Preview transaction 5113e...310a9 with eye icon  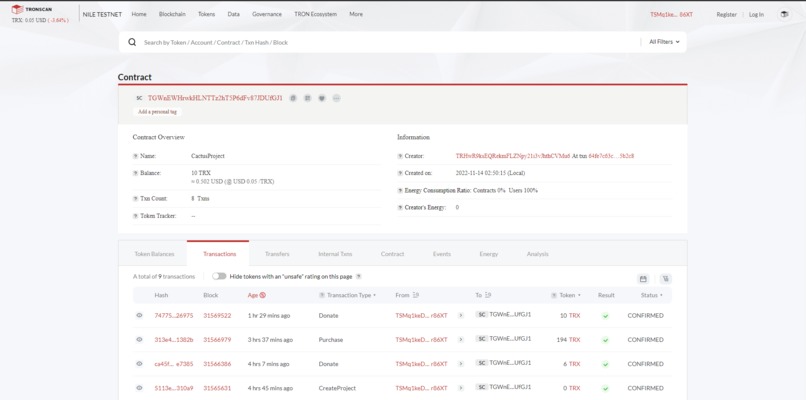[139, 388]
